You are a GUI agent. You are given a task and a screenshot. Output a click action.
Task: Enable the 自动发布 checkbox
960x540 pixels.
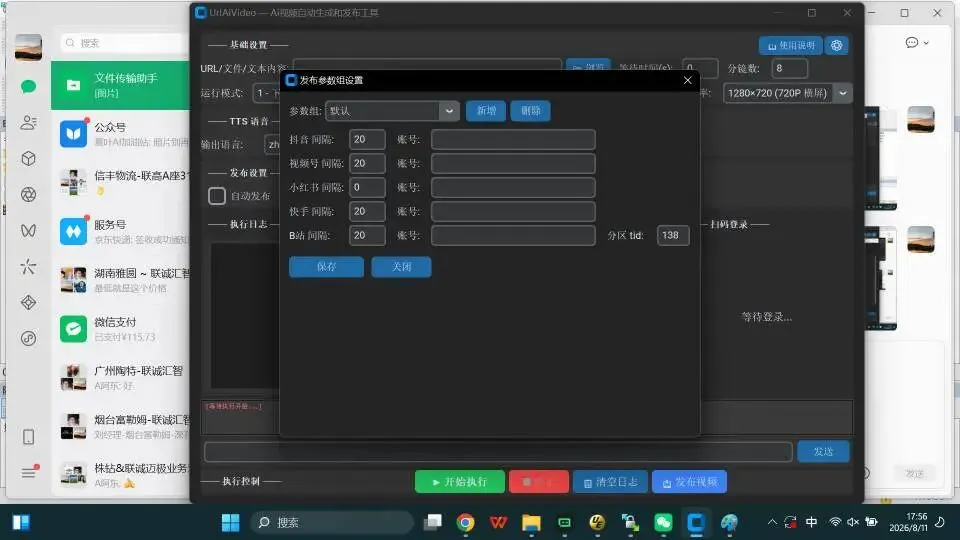tap(217, 196)
